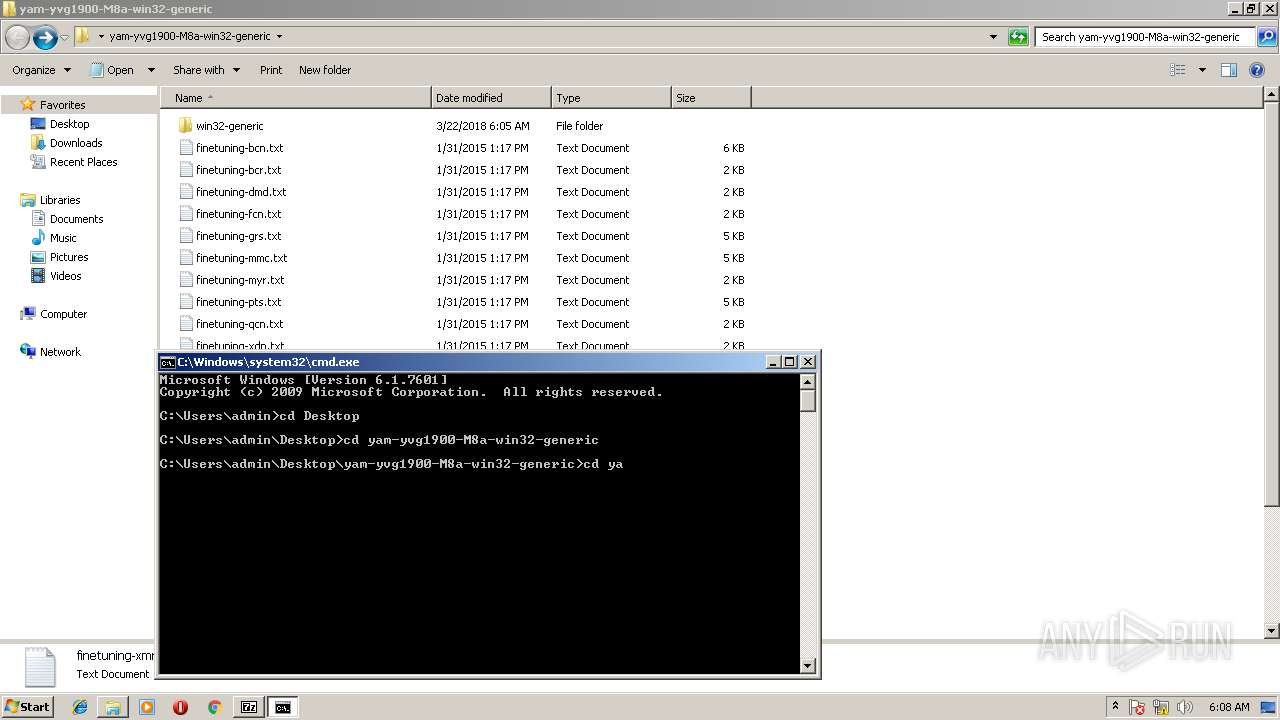The height and width of the screenshot is (720, 1280).
Task: Click the volume speaker tray icon
Action: pyautogui.click(x=1184, y=707)
